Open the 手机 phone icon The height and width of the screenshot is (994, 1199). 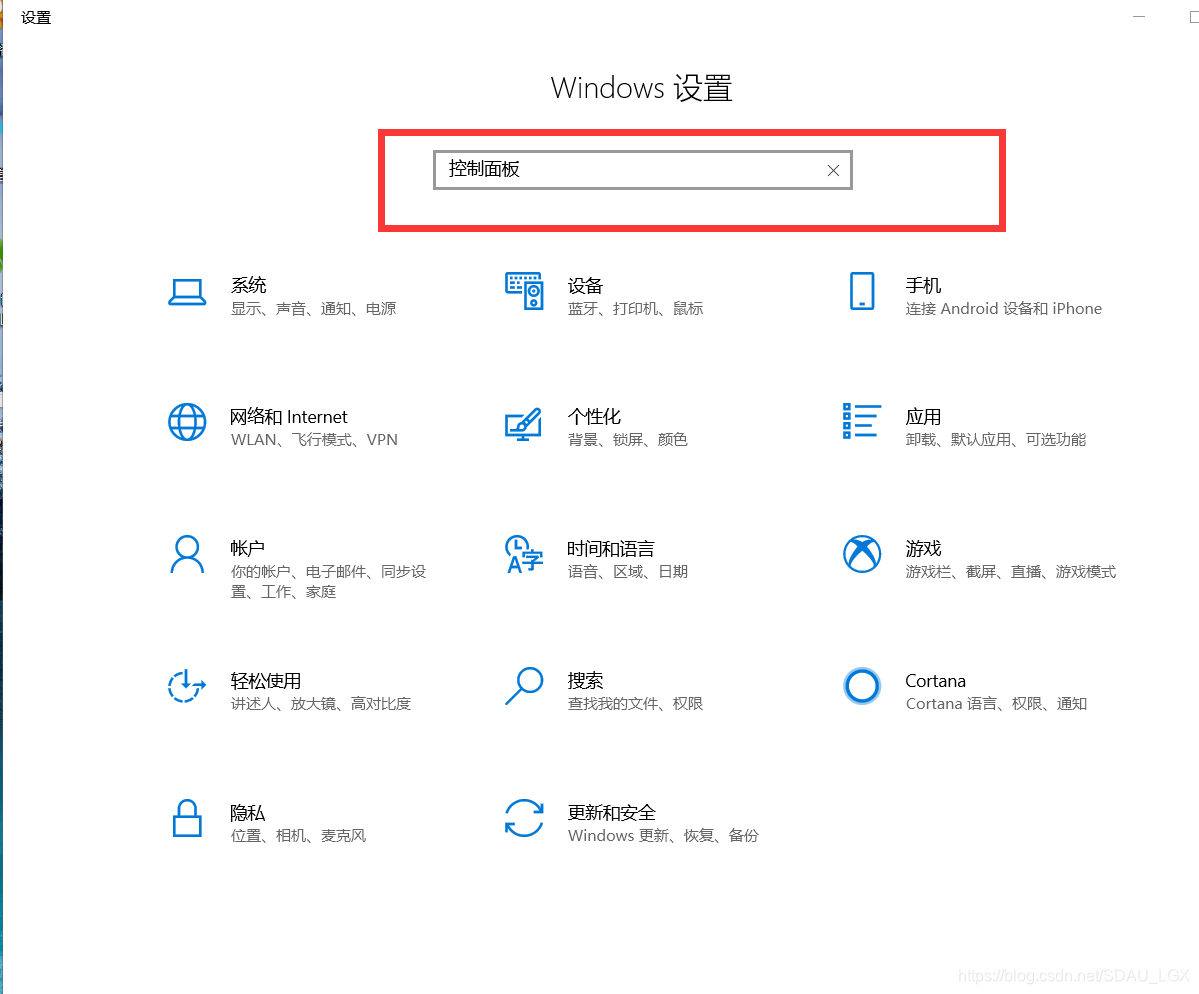tap(862, 291)
